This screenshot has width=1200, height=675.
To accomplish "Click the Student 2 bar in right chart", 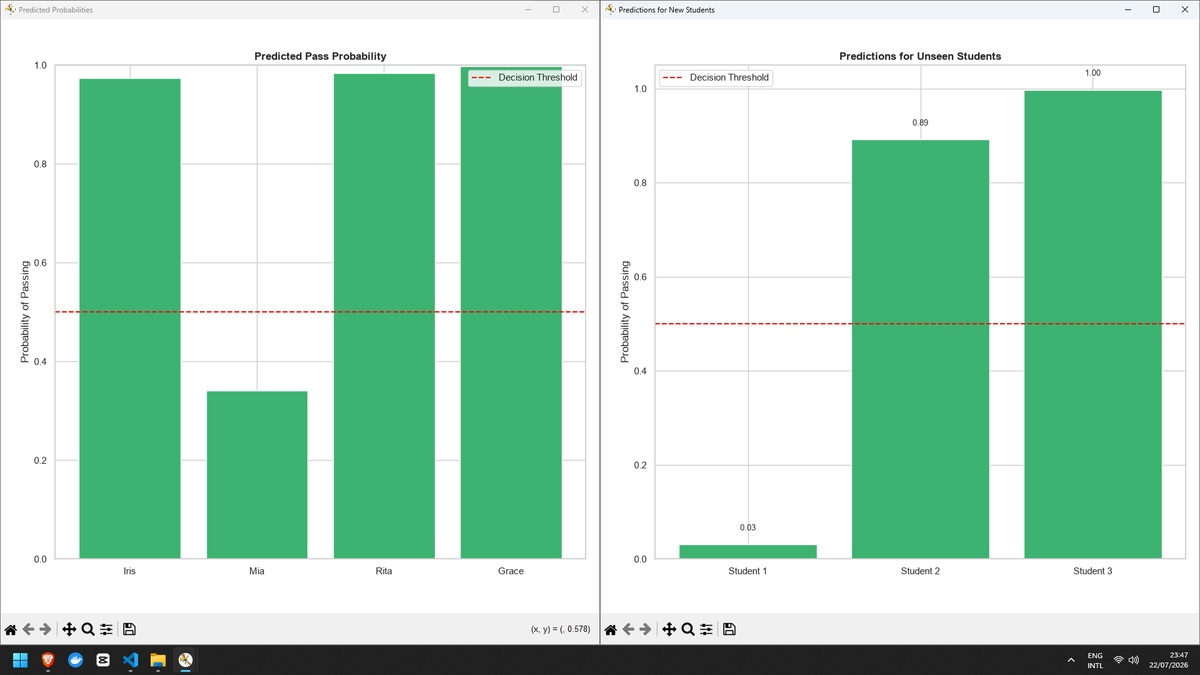I will coord(920,349).
